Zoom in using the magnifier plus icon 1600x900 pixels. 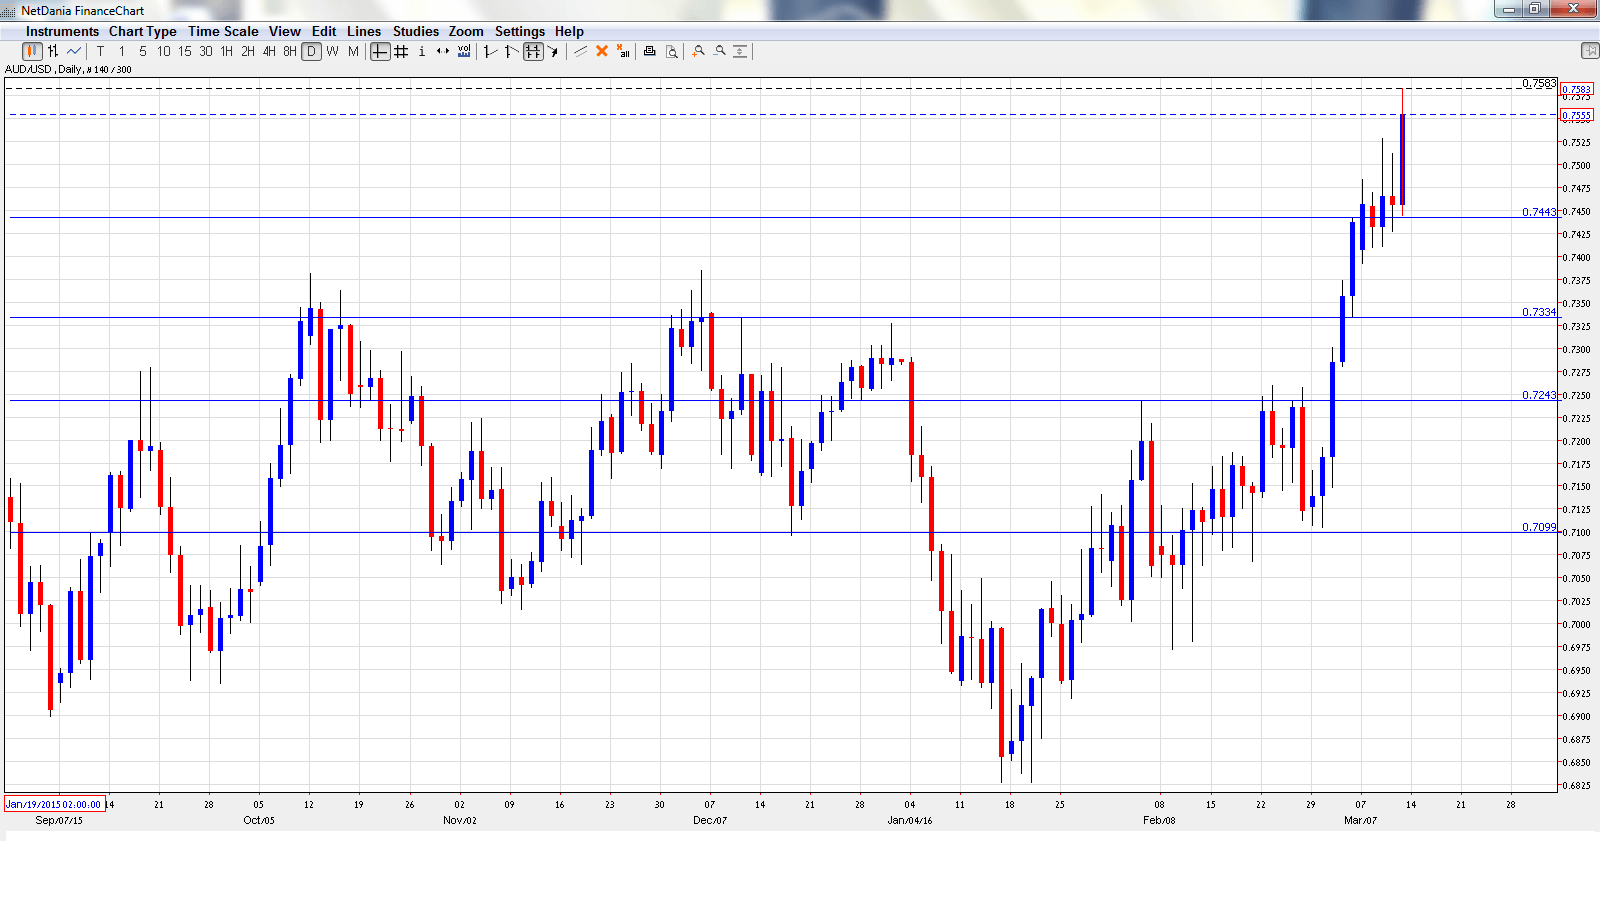point(698,51)
